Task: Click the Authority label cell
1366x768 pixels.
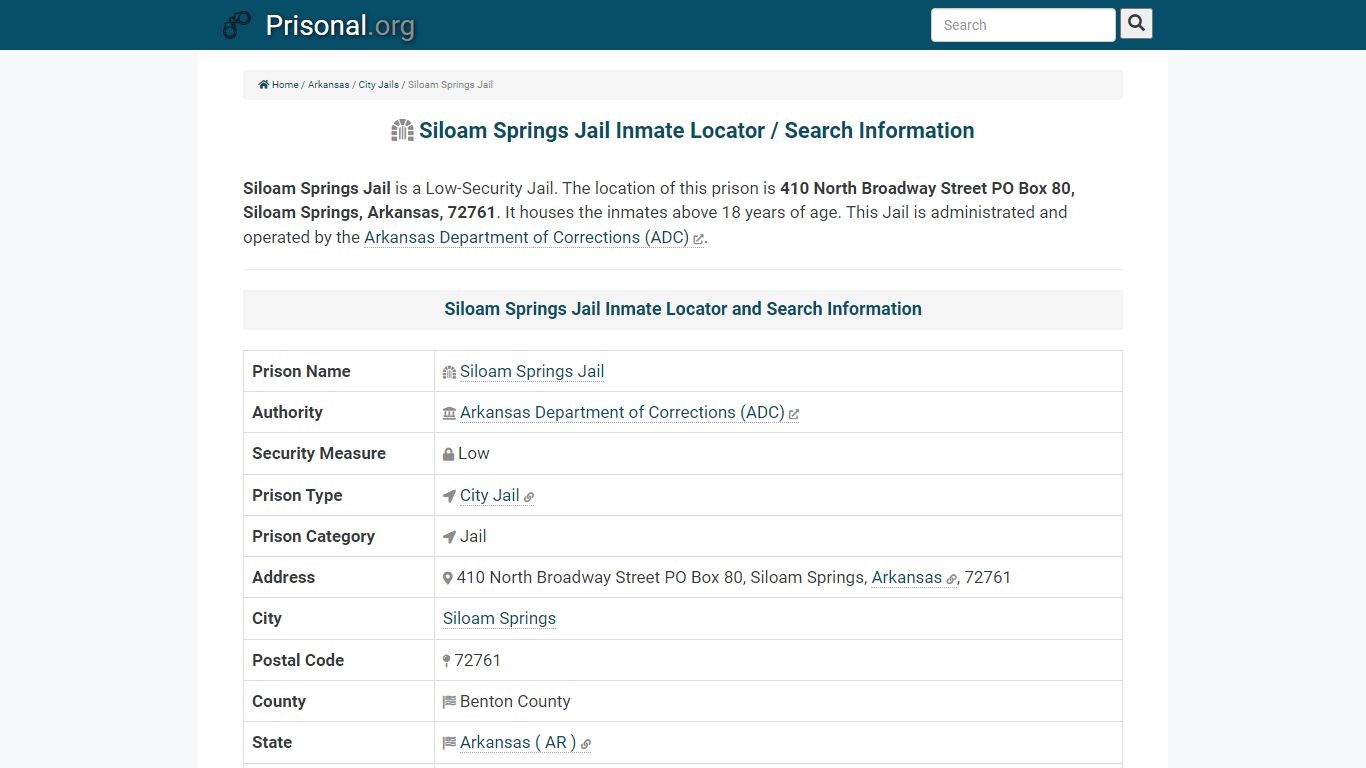Action: pyautogui.click(x=339, y=412)
